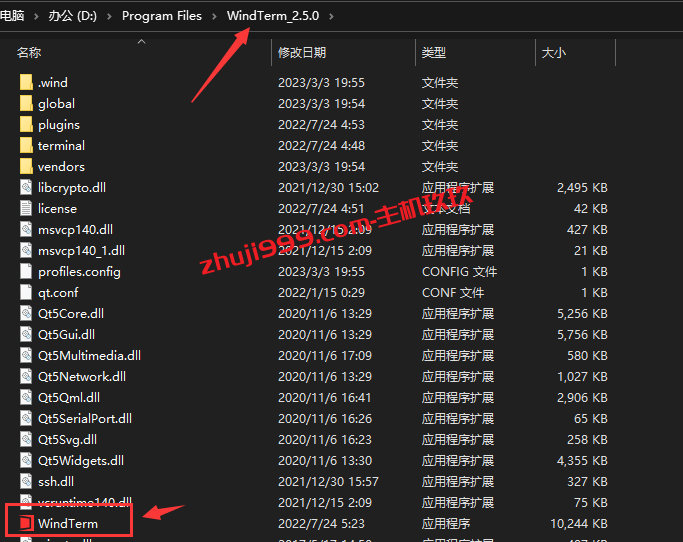Toggle sort arrow above 名称 column
The width and height of the screenshot is (683, 542).
click(x=141, y=42)
